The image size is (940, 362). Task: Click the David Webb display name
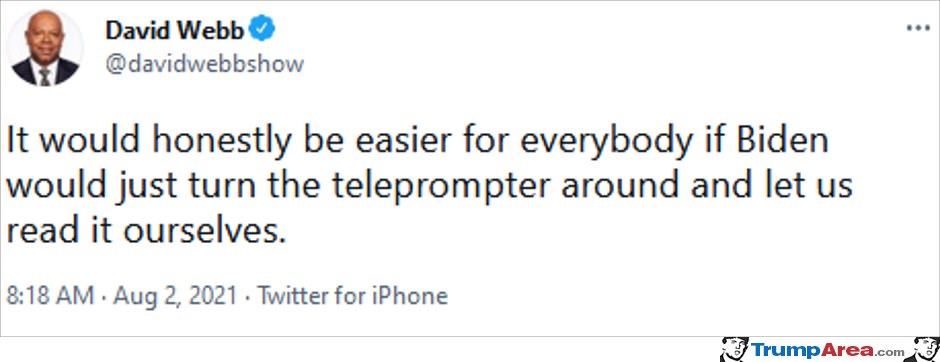click(175, 29)
